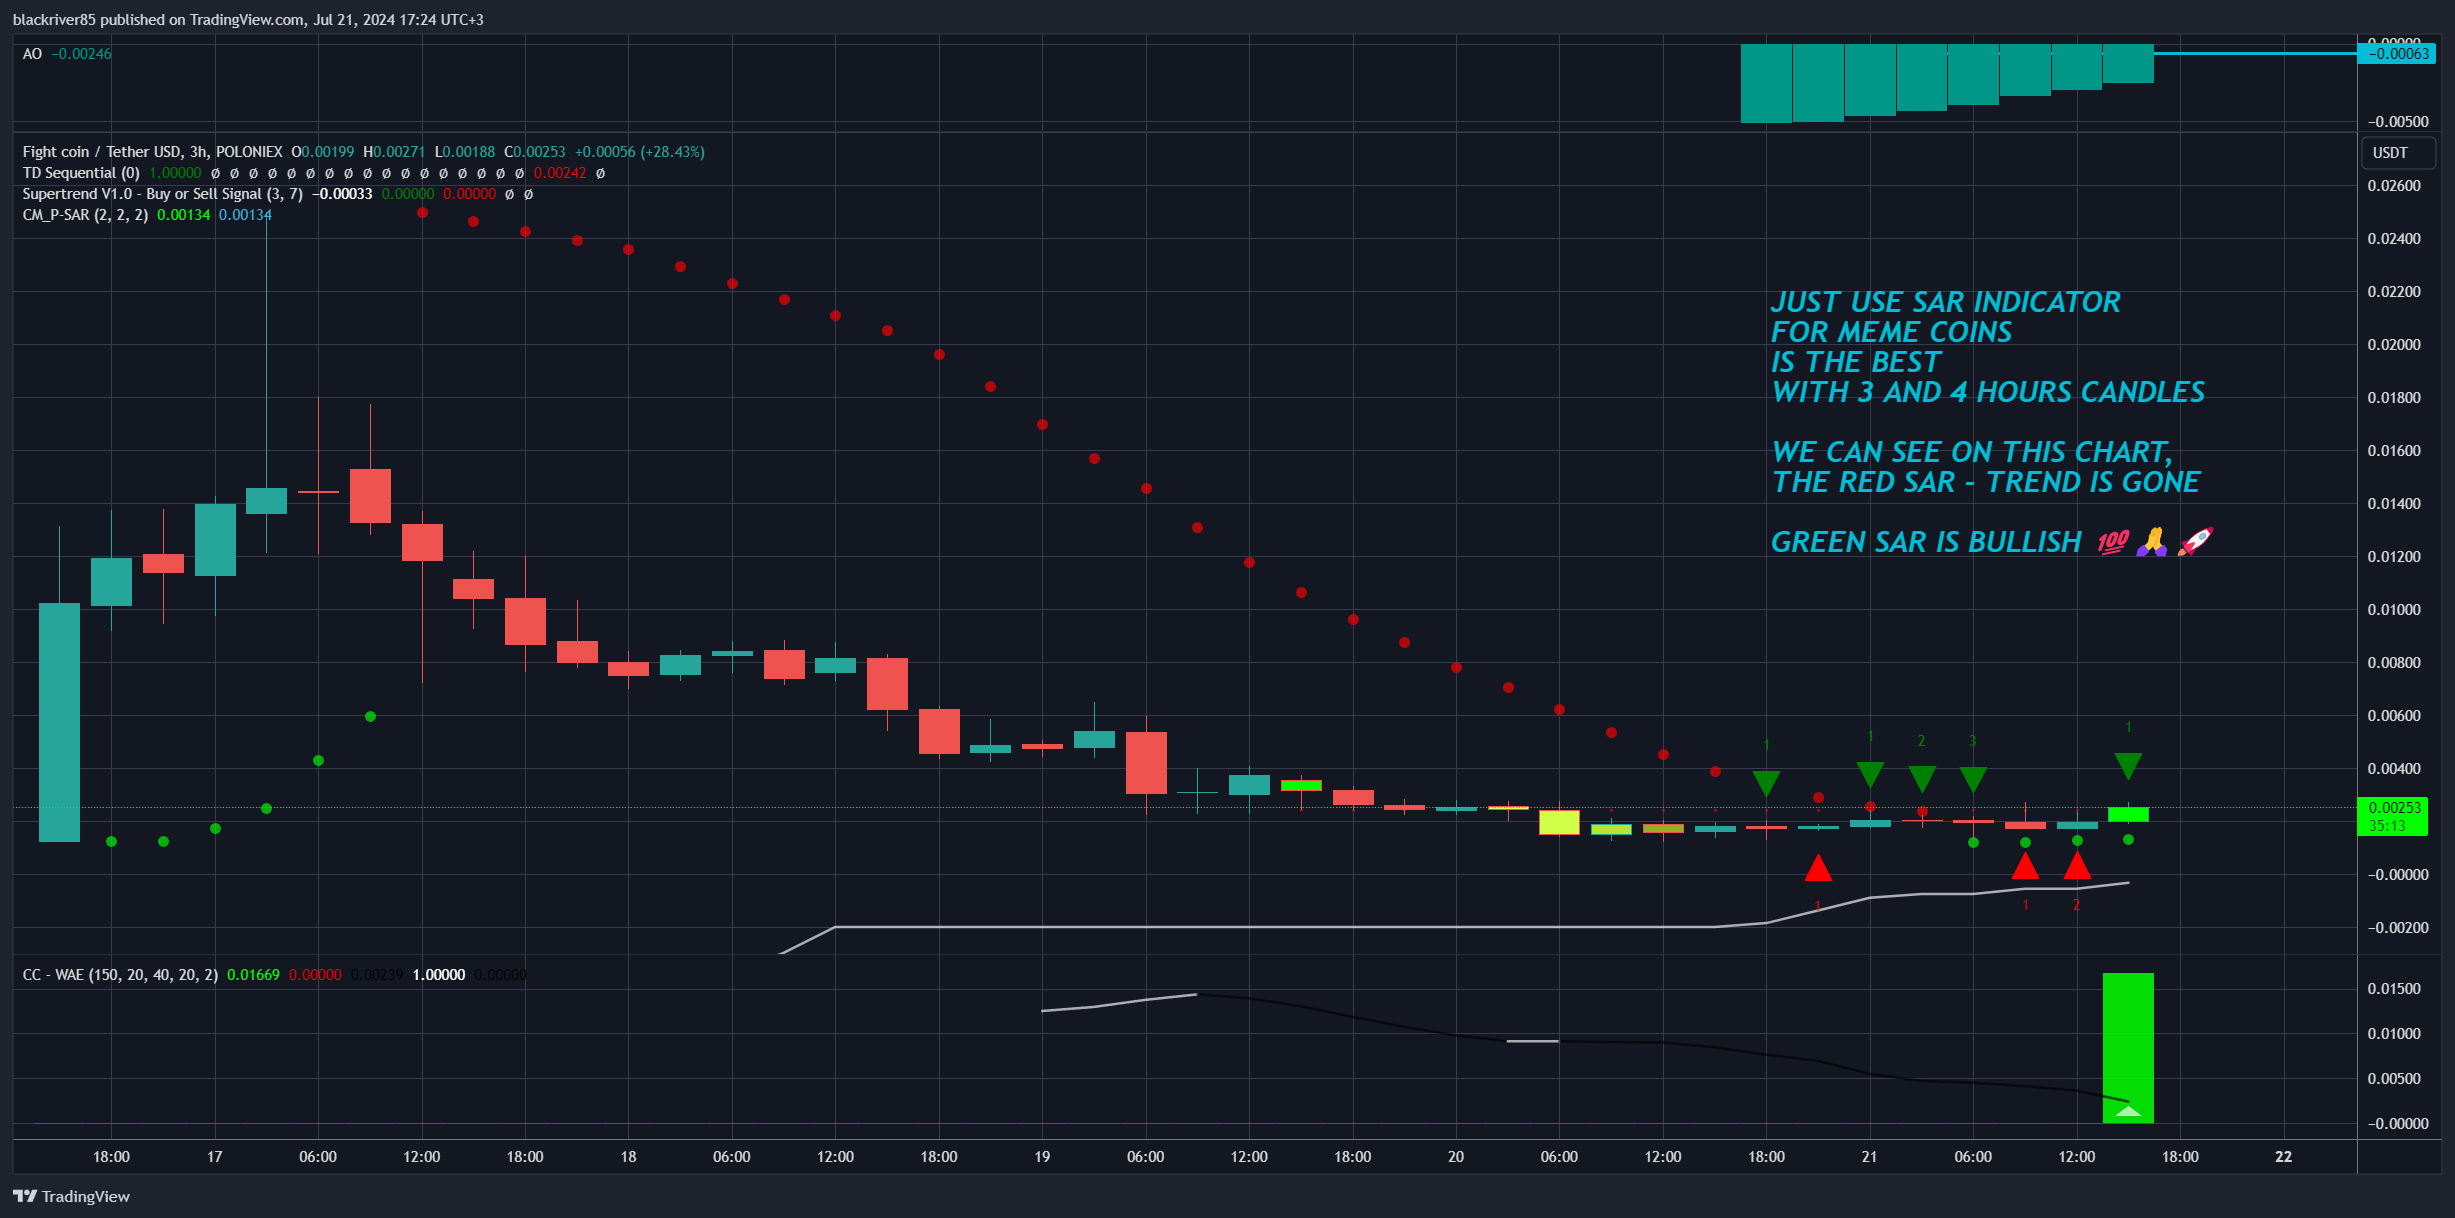
Task: Click the rocket emoji in the annotation
Action: (2195, 541)
